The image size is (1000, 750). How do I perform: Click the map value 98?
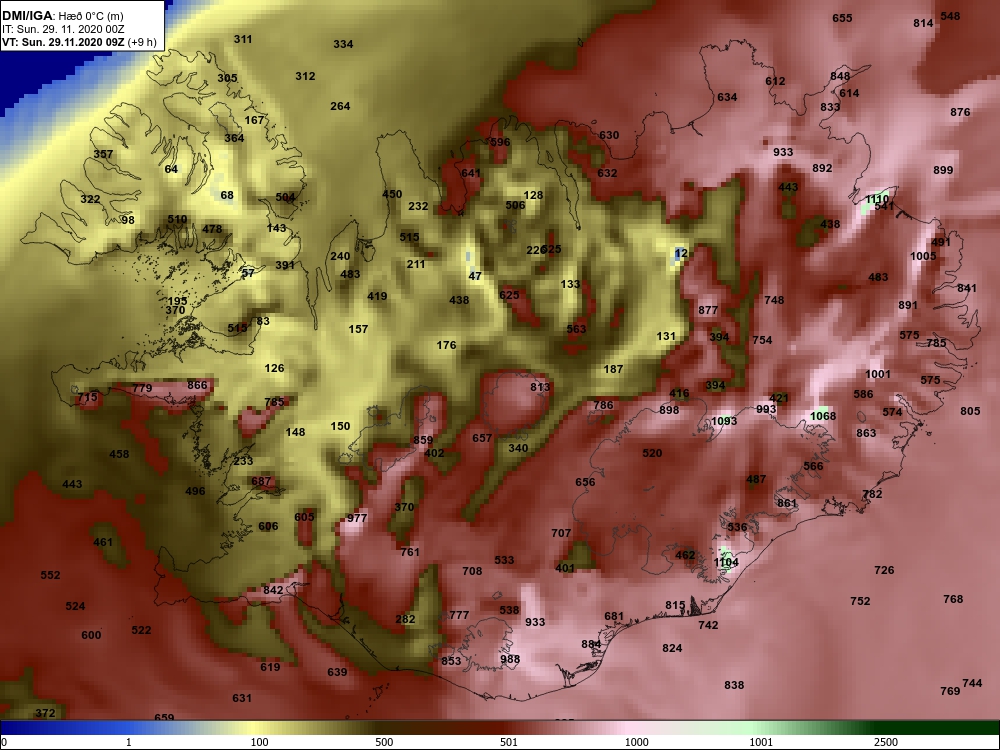(x=128, y=220)
